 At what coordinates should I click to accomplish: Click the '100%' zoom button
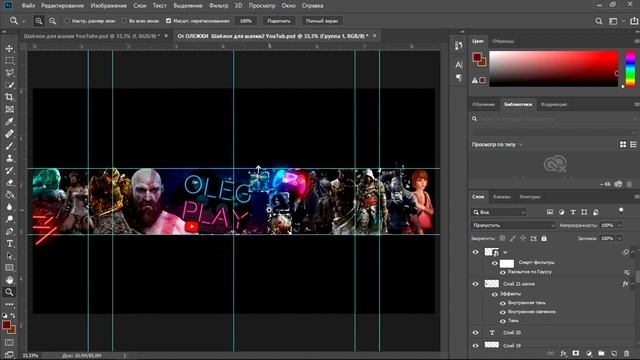[x=246, y=21]
